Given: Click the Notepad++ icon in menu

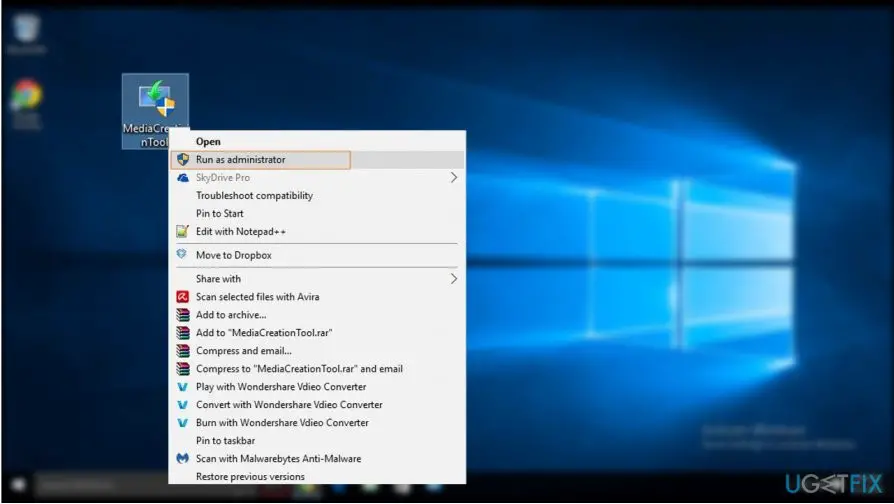Looking at the screenshot, I should coord(182,231).
